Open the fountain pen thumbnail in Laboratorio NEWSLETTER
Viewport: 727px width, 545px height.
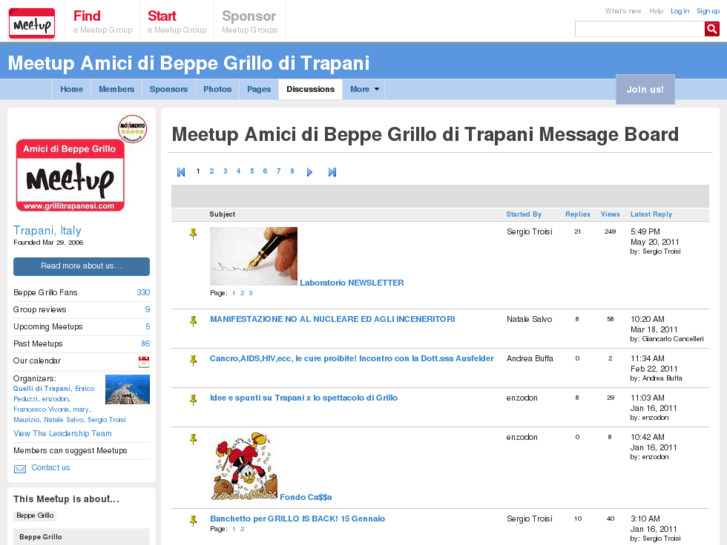[x=254, y=256]
